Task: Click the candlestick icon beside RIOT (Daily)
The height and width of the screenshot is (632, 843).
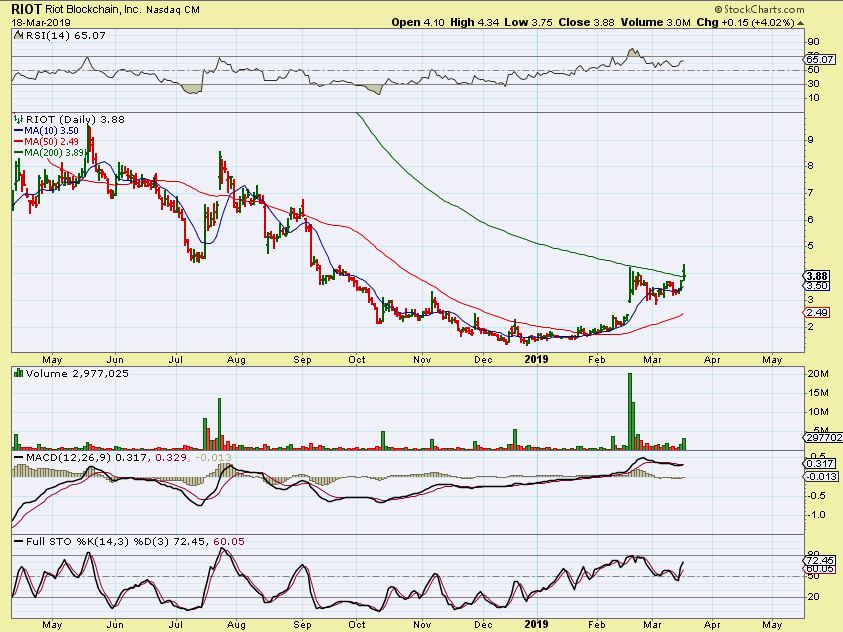Action: (19, 119)
